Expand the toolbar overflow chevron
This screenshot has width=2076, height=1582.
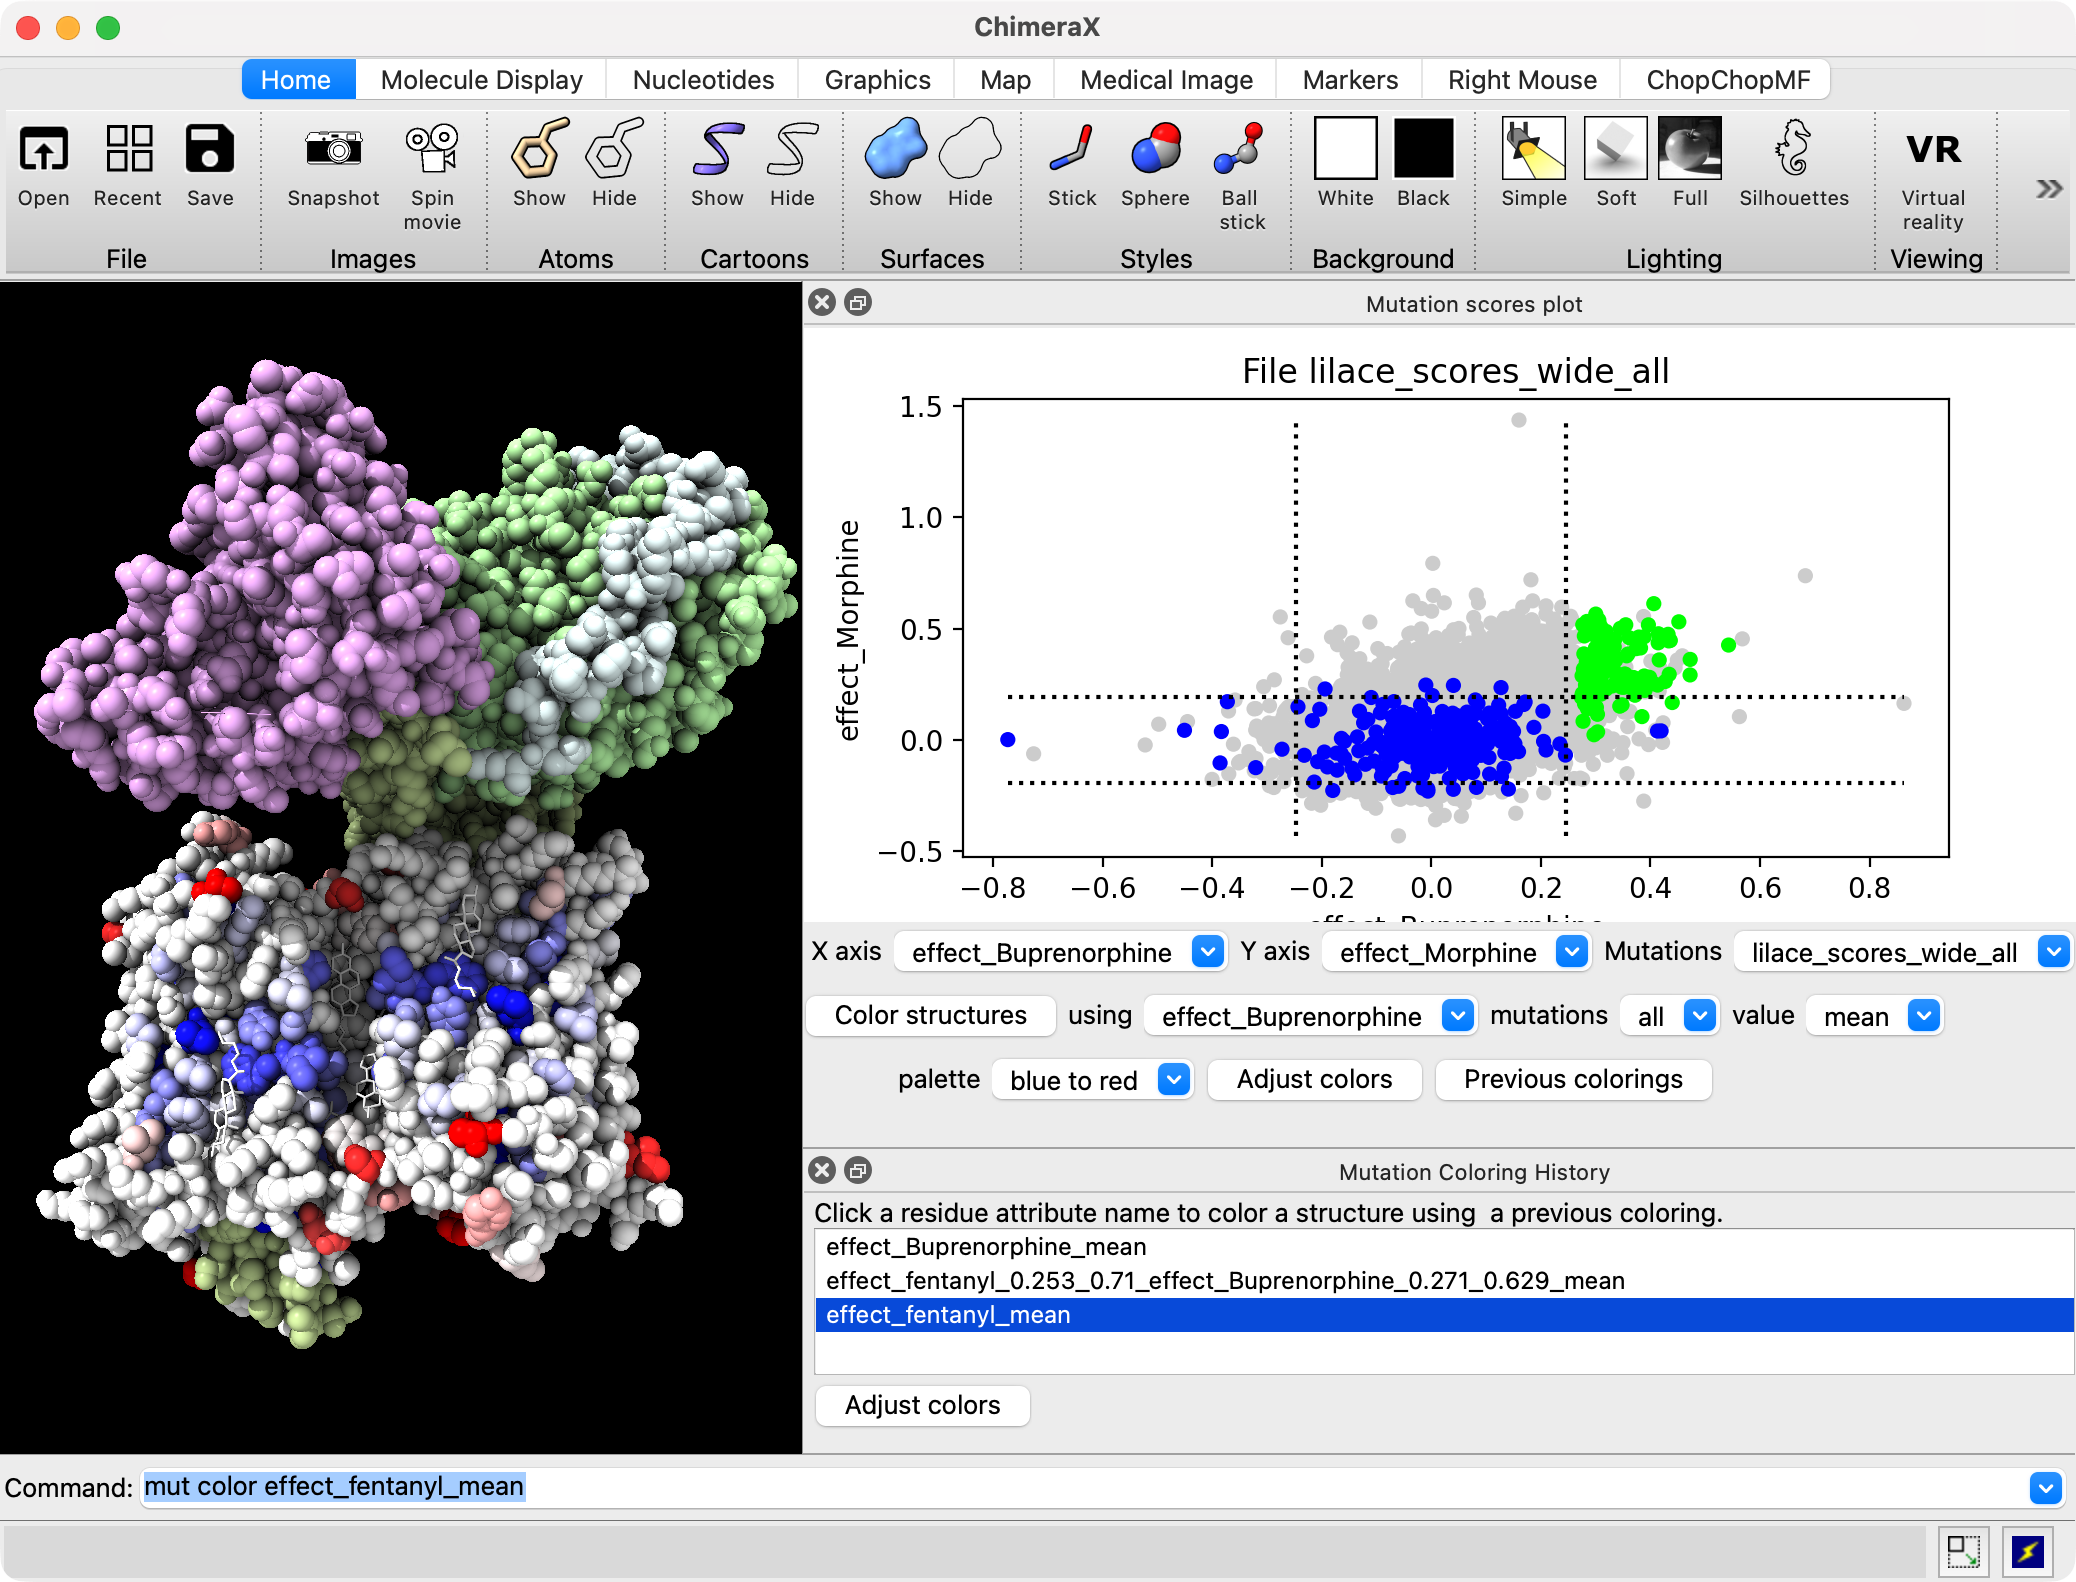click(2049, 189)
